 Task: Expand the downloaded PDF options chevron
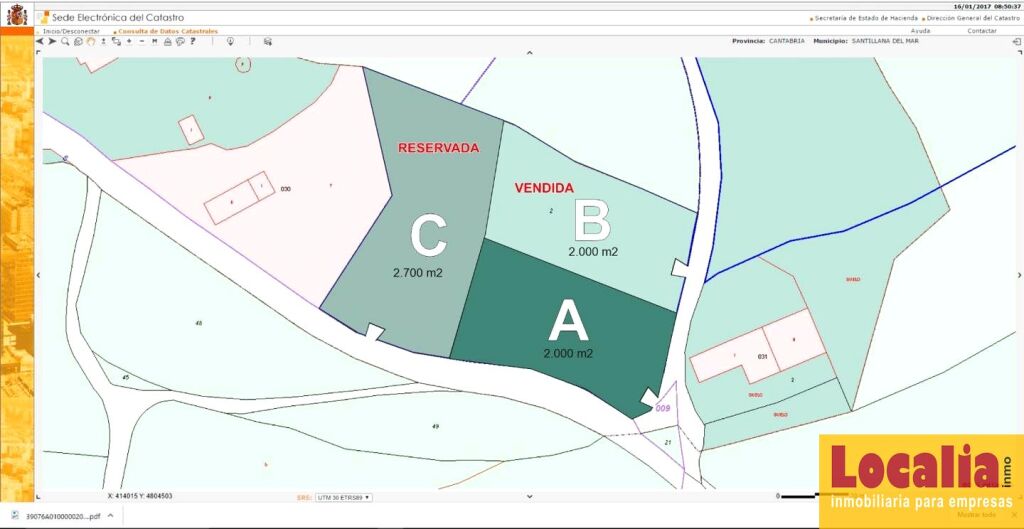[x=109, y=515]
